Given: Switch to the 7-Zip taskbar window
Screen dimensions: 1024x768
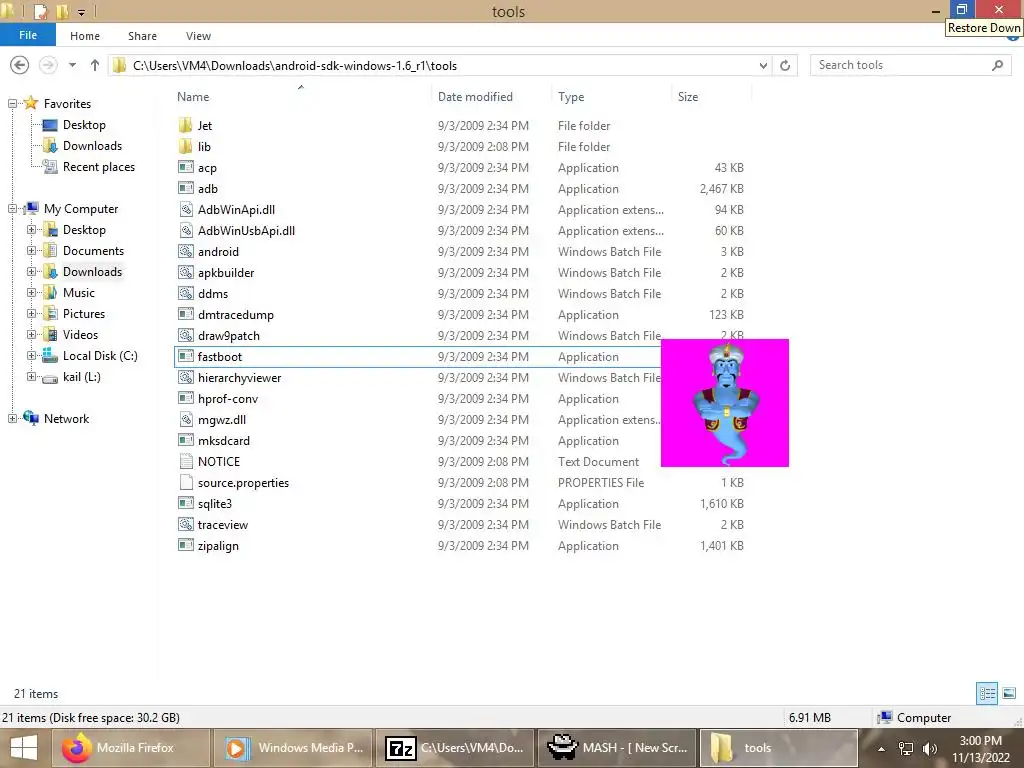Looking at the screenshot, I should [x=455, y=748].
